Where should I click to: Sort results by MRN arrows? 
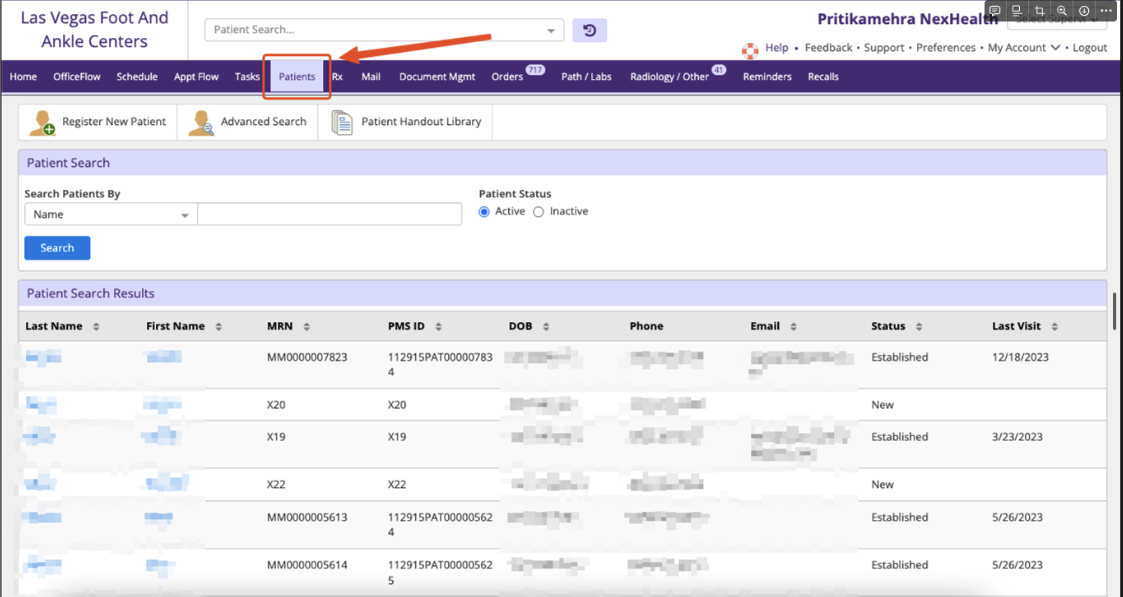point(307,326)
